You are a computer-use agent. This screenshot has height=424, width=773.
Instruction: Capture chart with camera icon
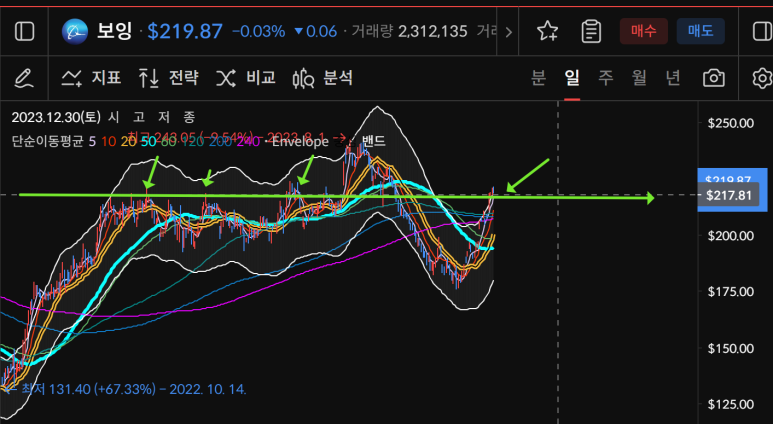(713, 78)
